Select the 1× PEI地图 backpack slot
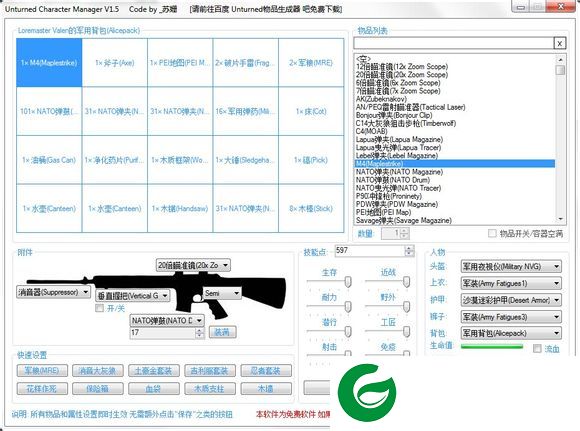The image size is (580, 431). pos(180,63)
